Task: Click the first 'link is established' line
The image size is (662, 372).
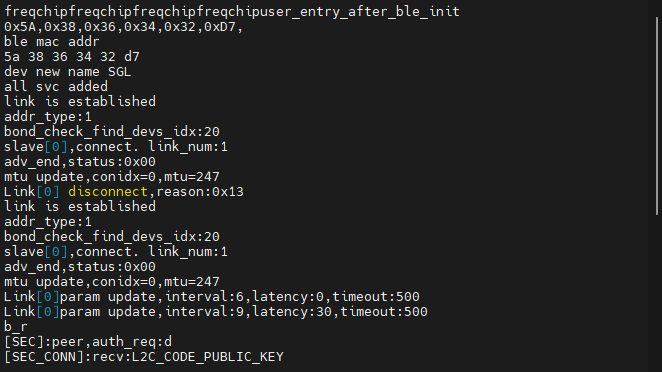Action: pos(80,102)
